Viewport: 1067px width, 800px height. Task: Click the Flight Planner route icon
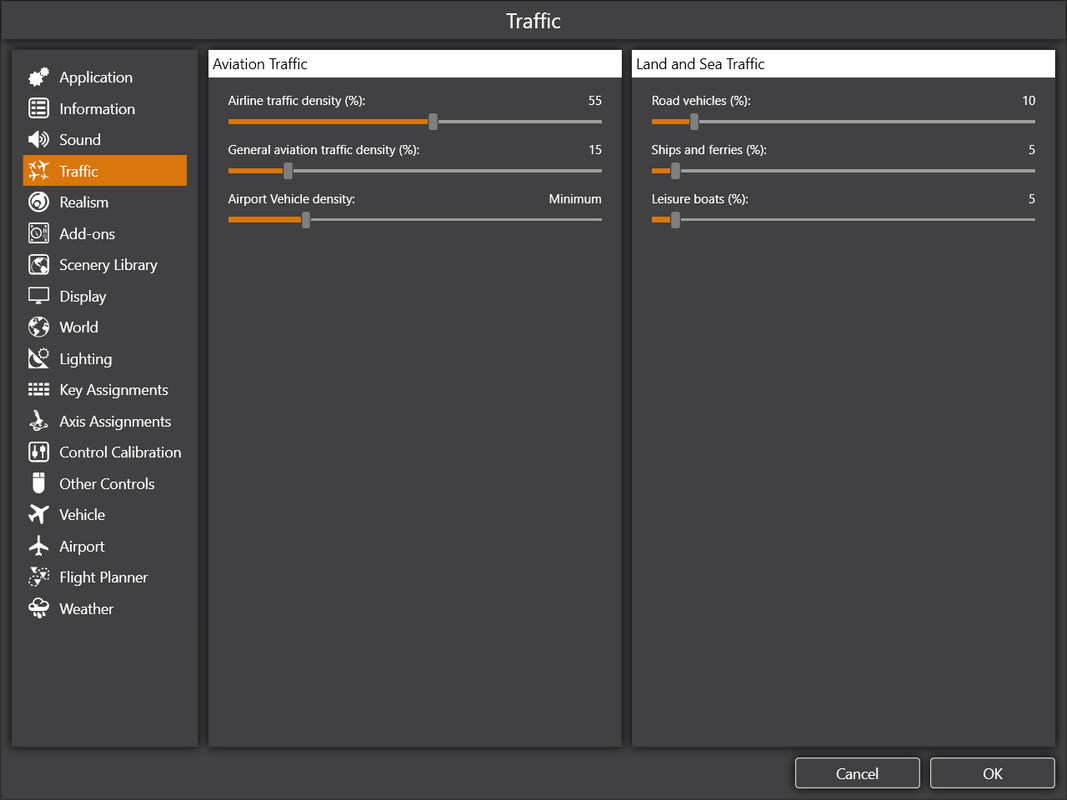tap(39, 578)
